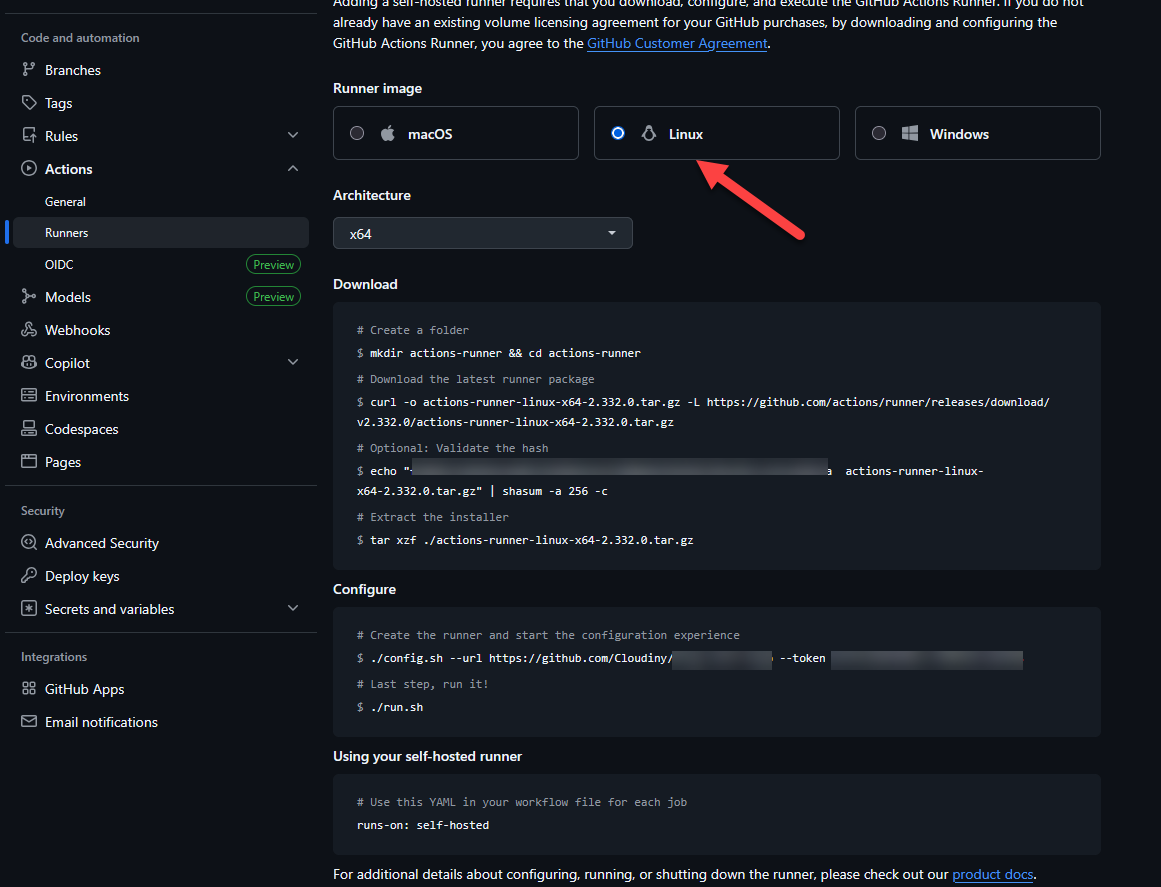Click the Branches icon in sidebar
The image size is (1161, 887).
point(29,70)
